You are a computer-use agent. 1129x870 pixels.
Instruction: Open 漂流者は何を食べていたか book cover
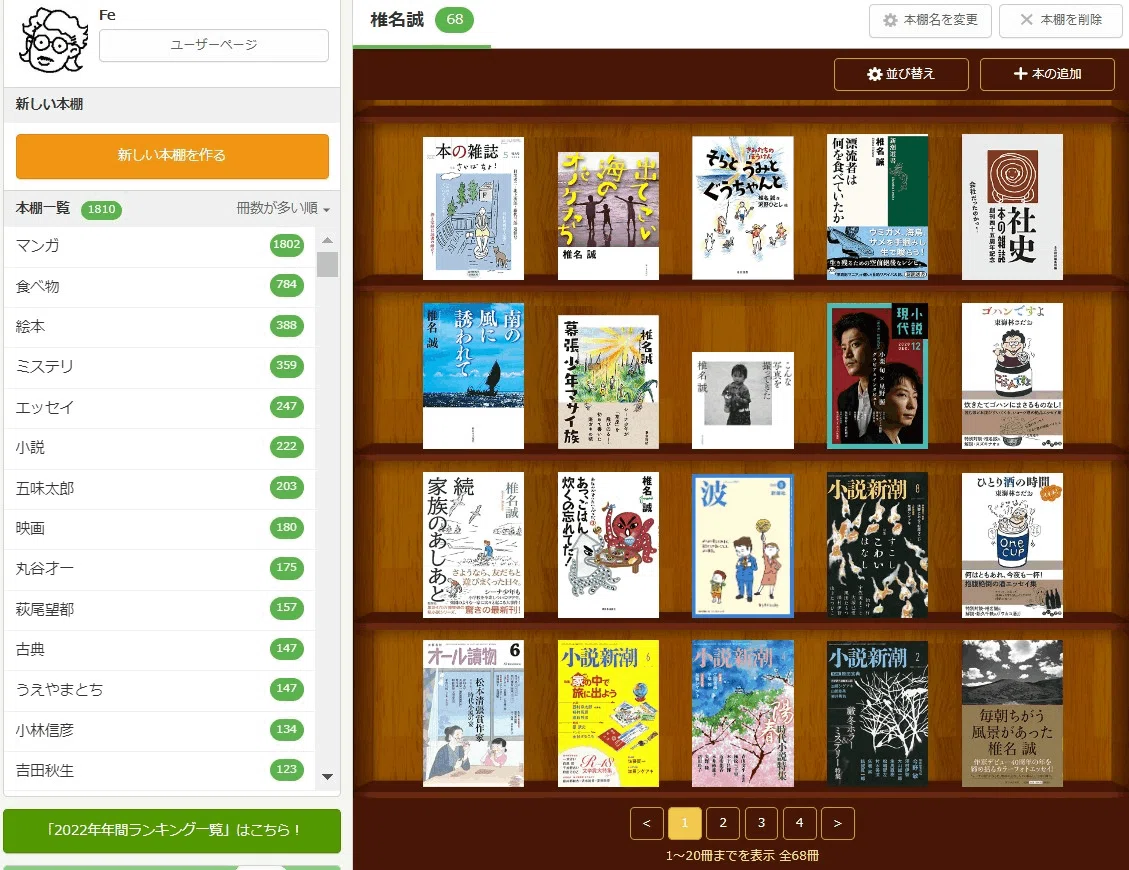pyautogui.click(x=878, y=207)
